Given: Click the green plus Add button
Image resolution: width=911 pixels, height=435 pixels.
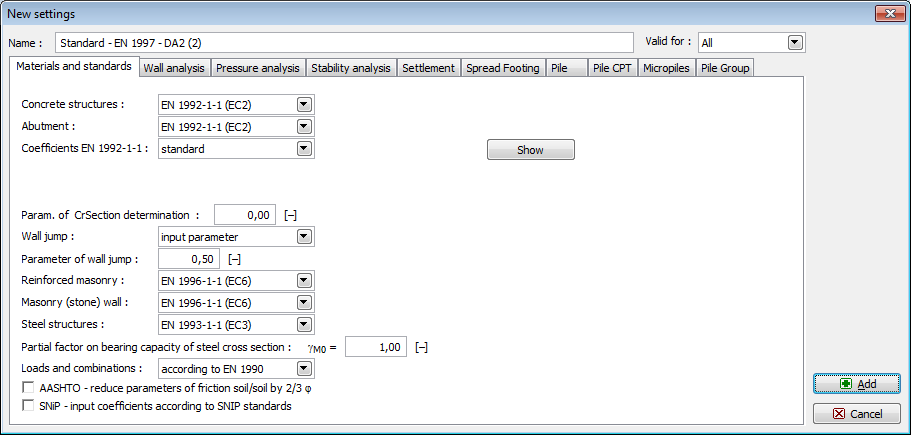Looking at the screenshot, I should click(x=856, y=384).
